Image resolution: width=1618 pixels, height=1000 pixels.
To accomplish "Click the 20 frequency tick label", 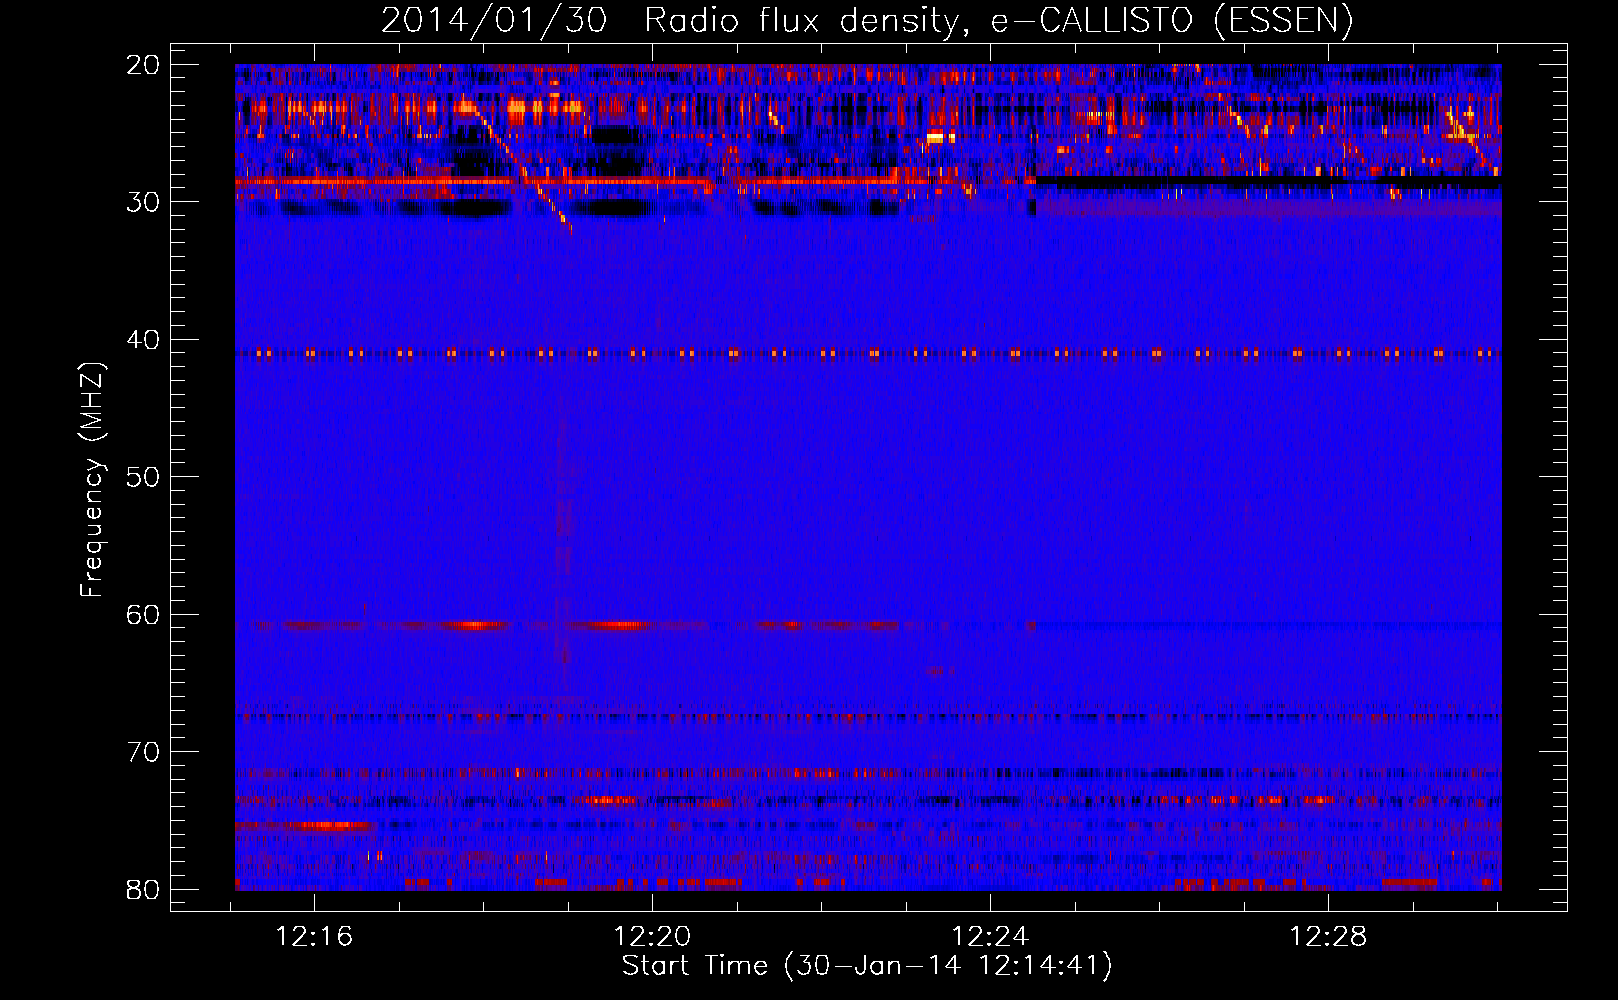I will (x=144, y=65).
